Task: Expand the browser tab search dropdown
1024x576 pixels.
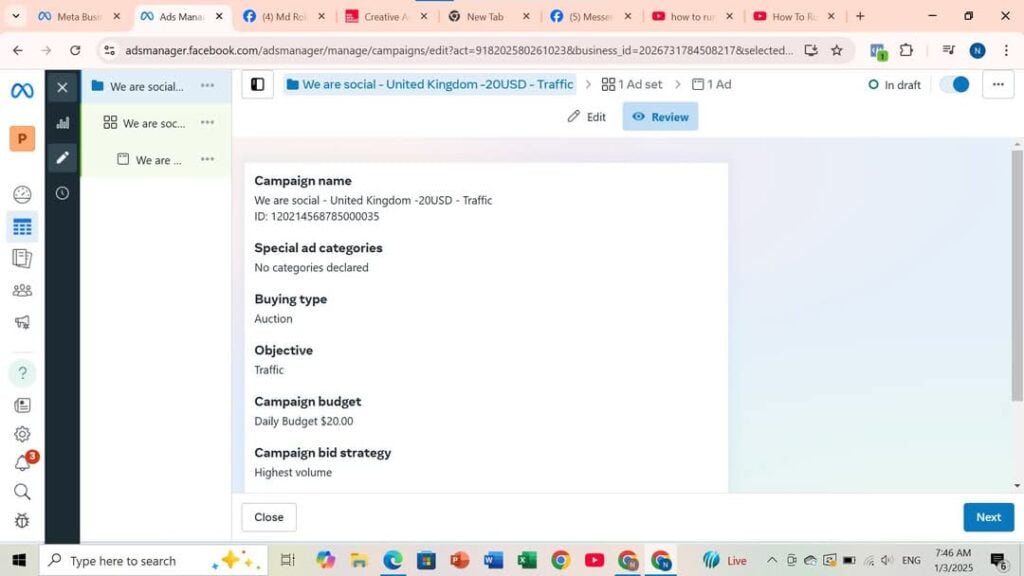Action: click(x=16, y=16)
